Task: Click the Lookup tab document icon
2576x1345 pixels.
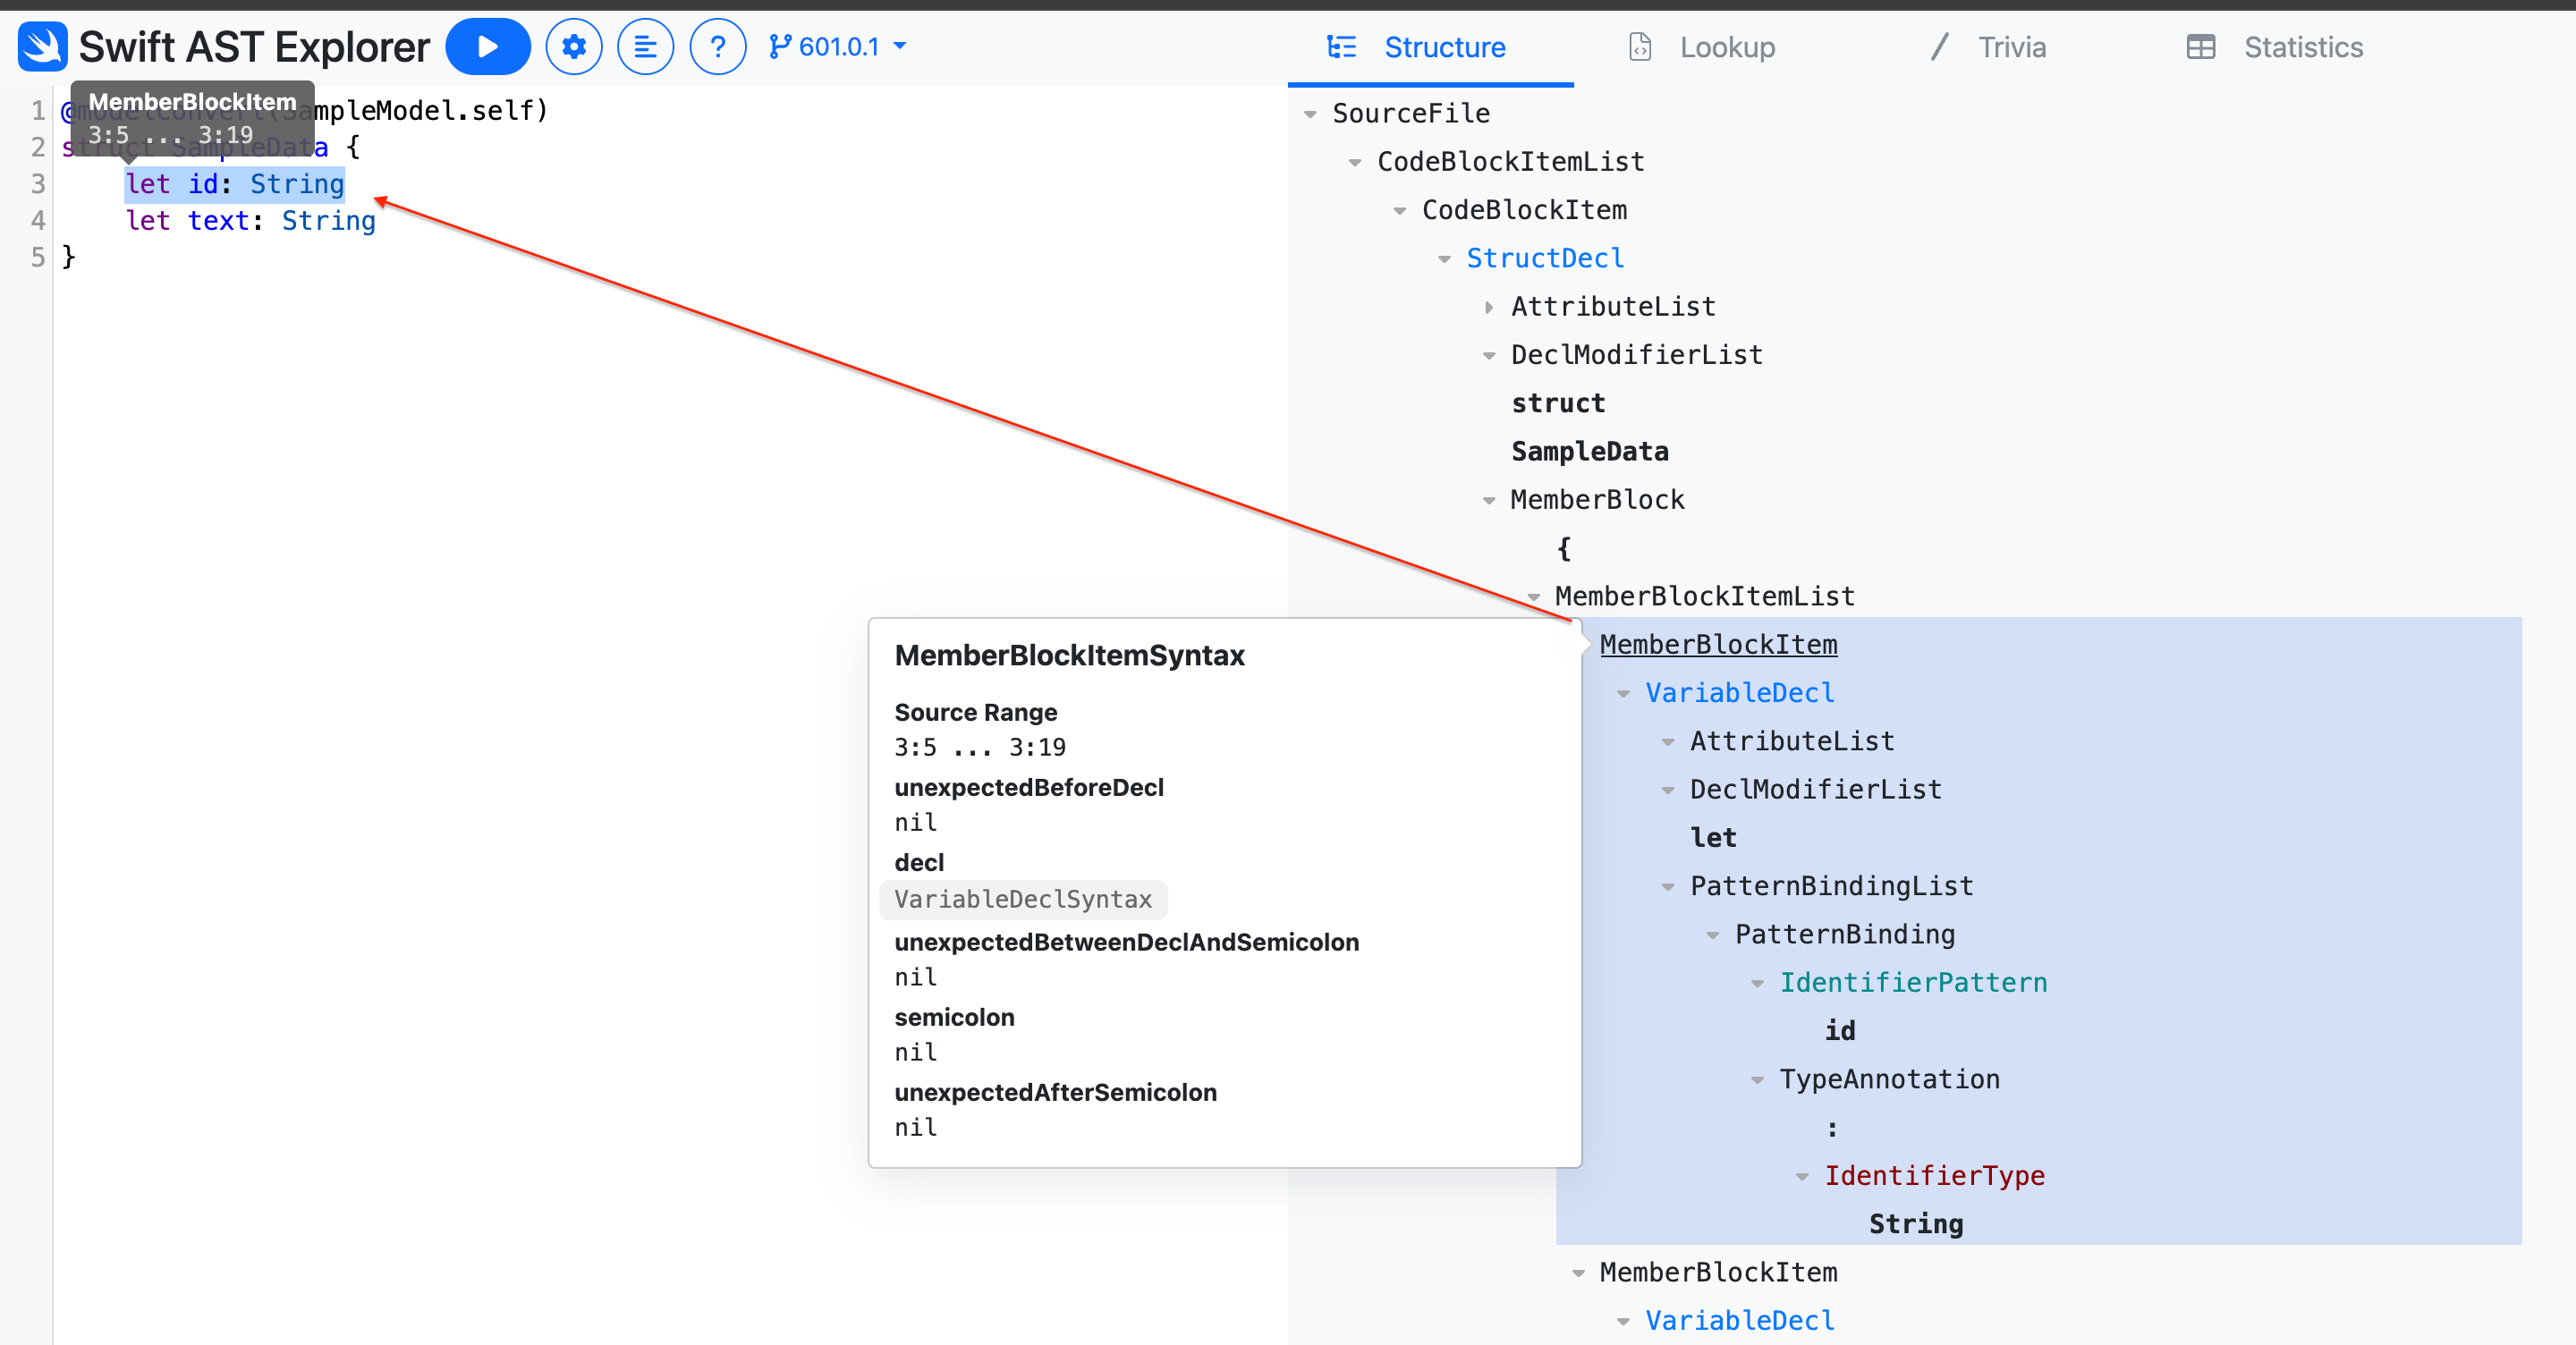Action: click(x=1640, y=47)
